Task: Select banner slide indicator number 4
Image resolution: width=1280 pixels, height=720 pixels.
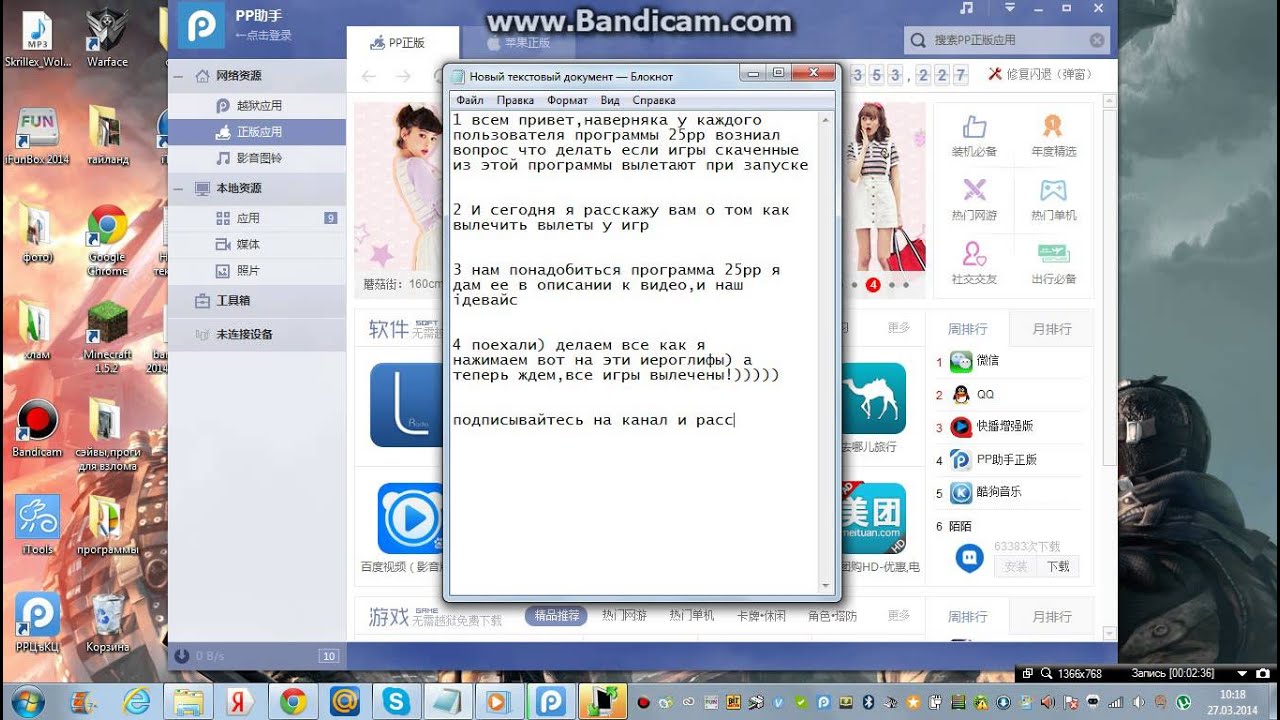Action: (x=873, y=285)
